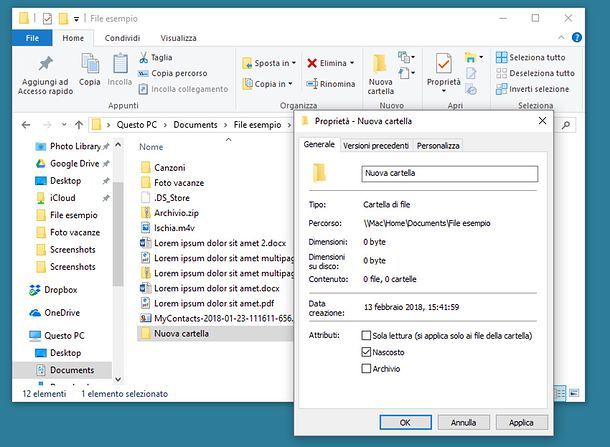Open the blue Help question mark icon
Viewport: 610px width, 447px height.
[577, 37]
